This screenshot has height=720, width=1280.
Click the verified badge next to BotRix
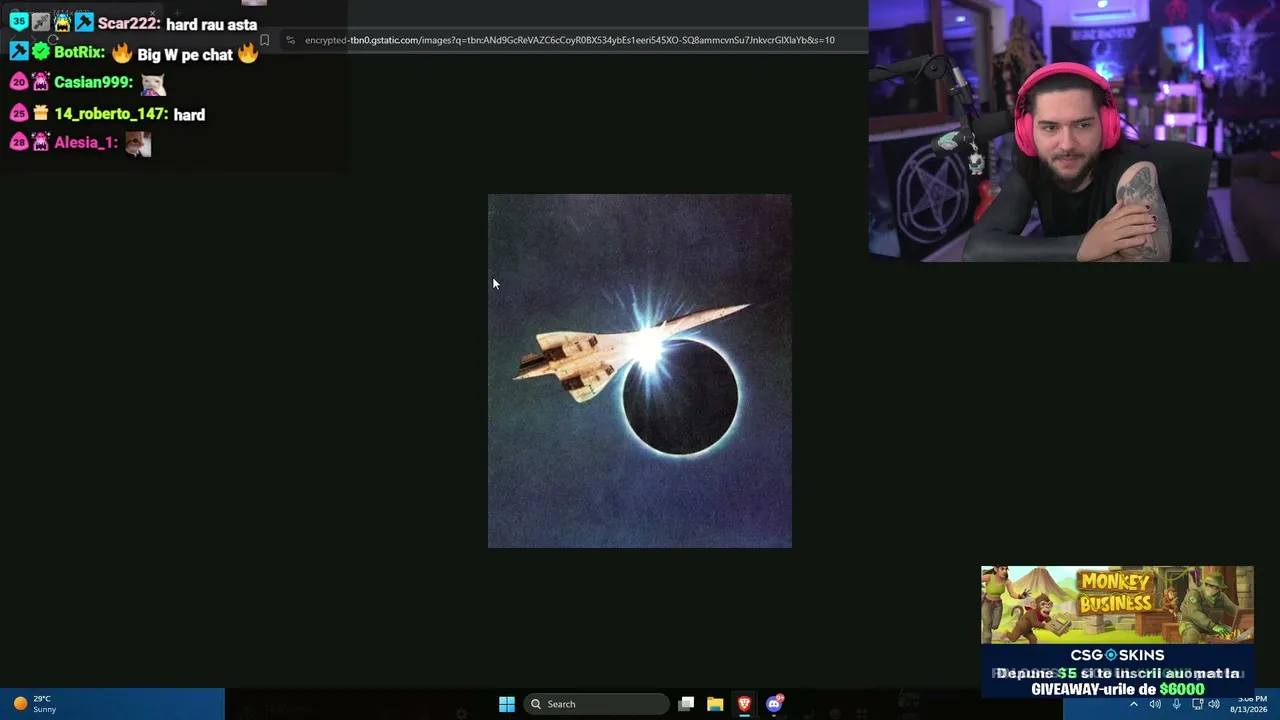click(40, 52)
